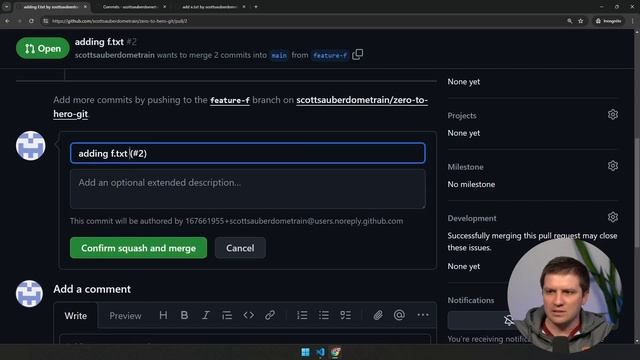Open Visual Studio Code from taskbar
The width and height of the screenshot is (640, 360).
click(320, 352)
